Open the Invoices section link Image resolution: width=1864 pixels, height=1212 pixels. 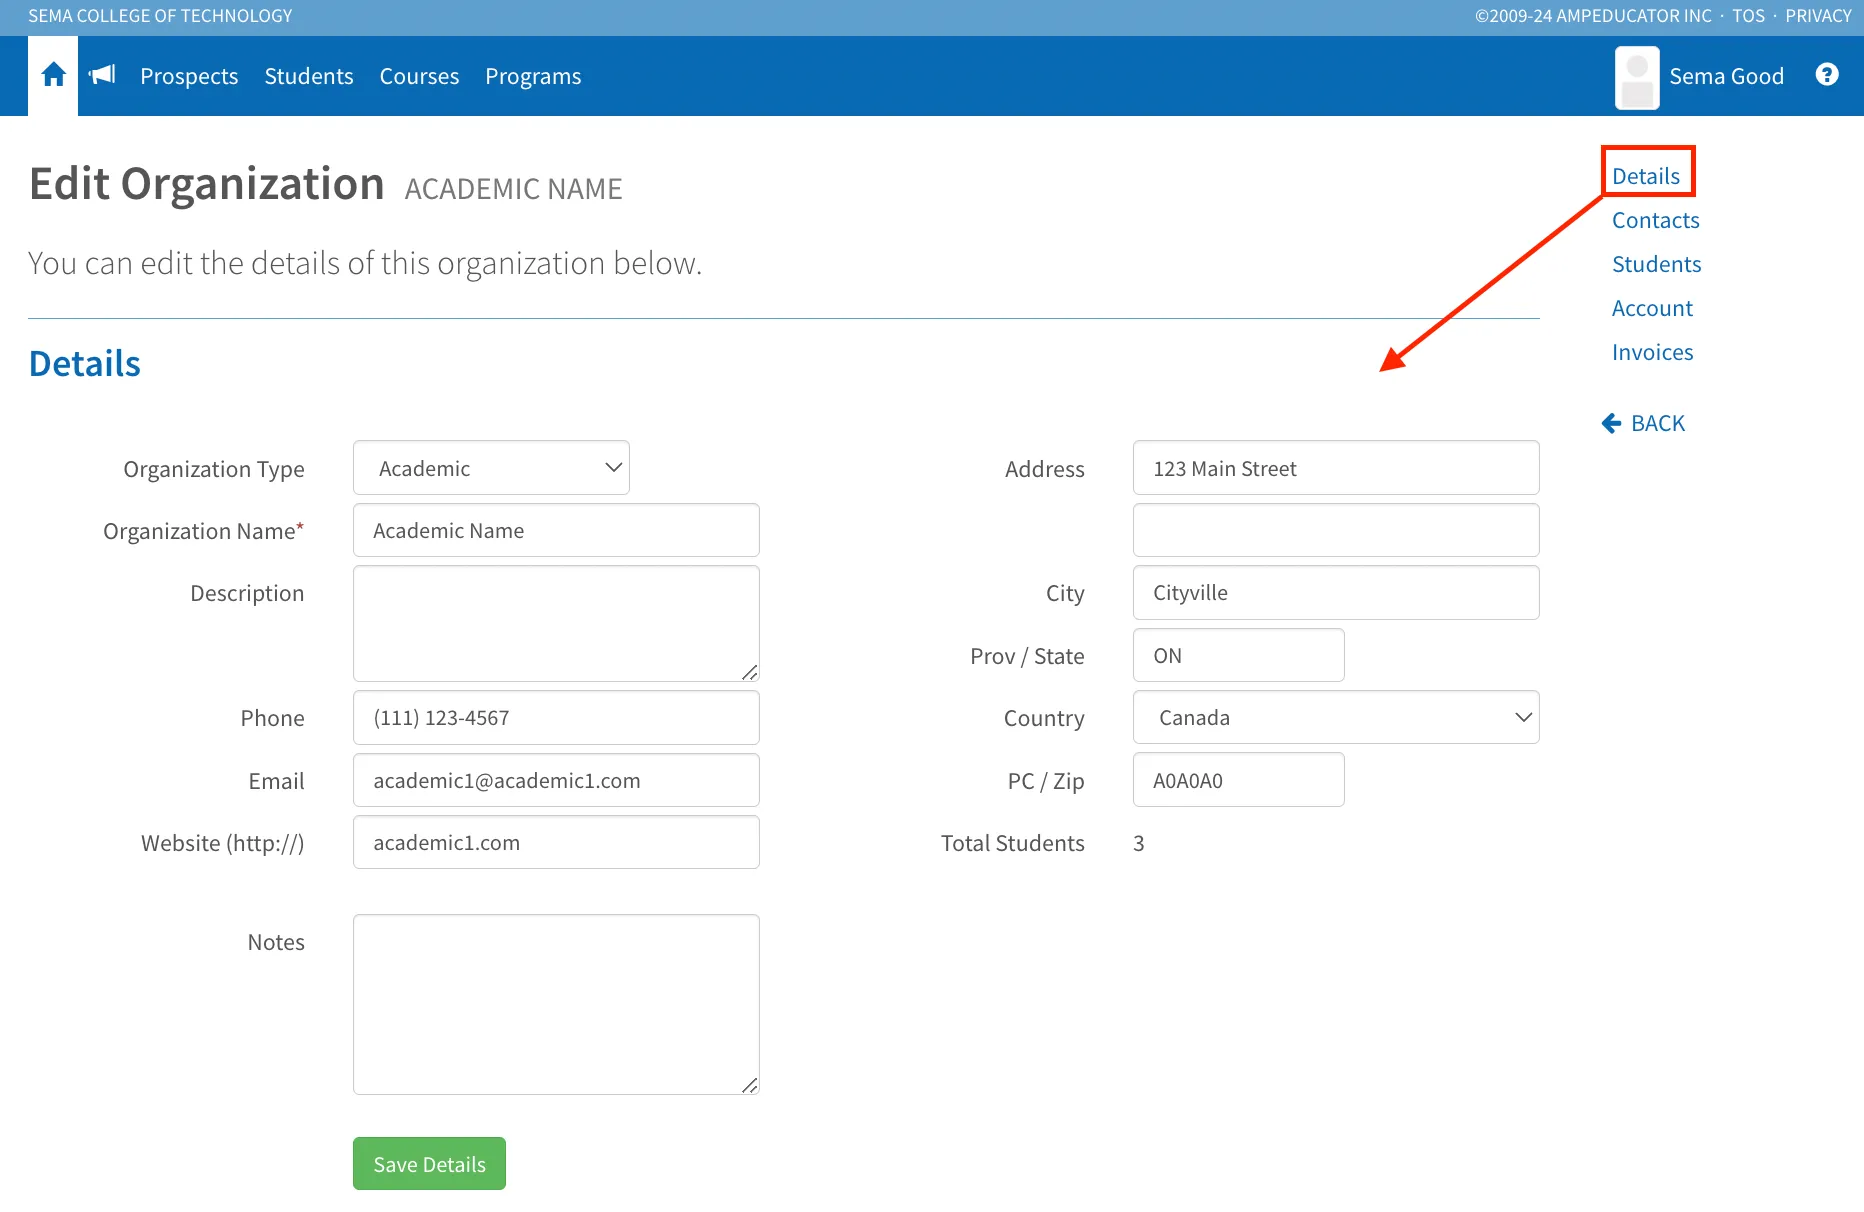point(1652,352)
